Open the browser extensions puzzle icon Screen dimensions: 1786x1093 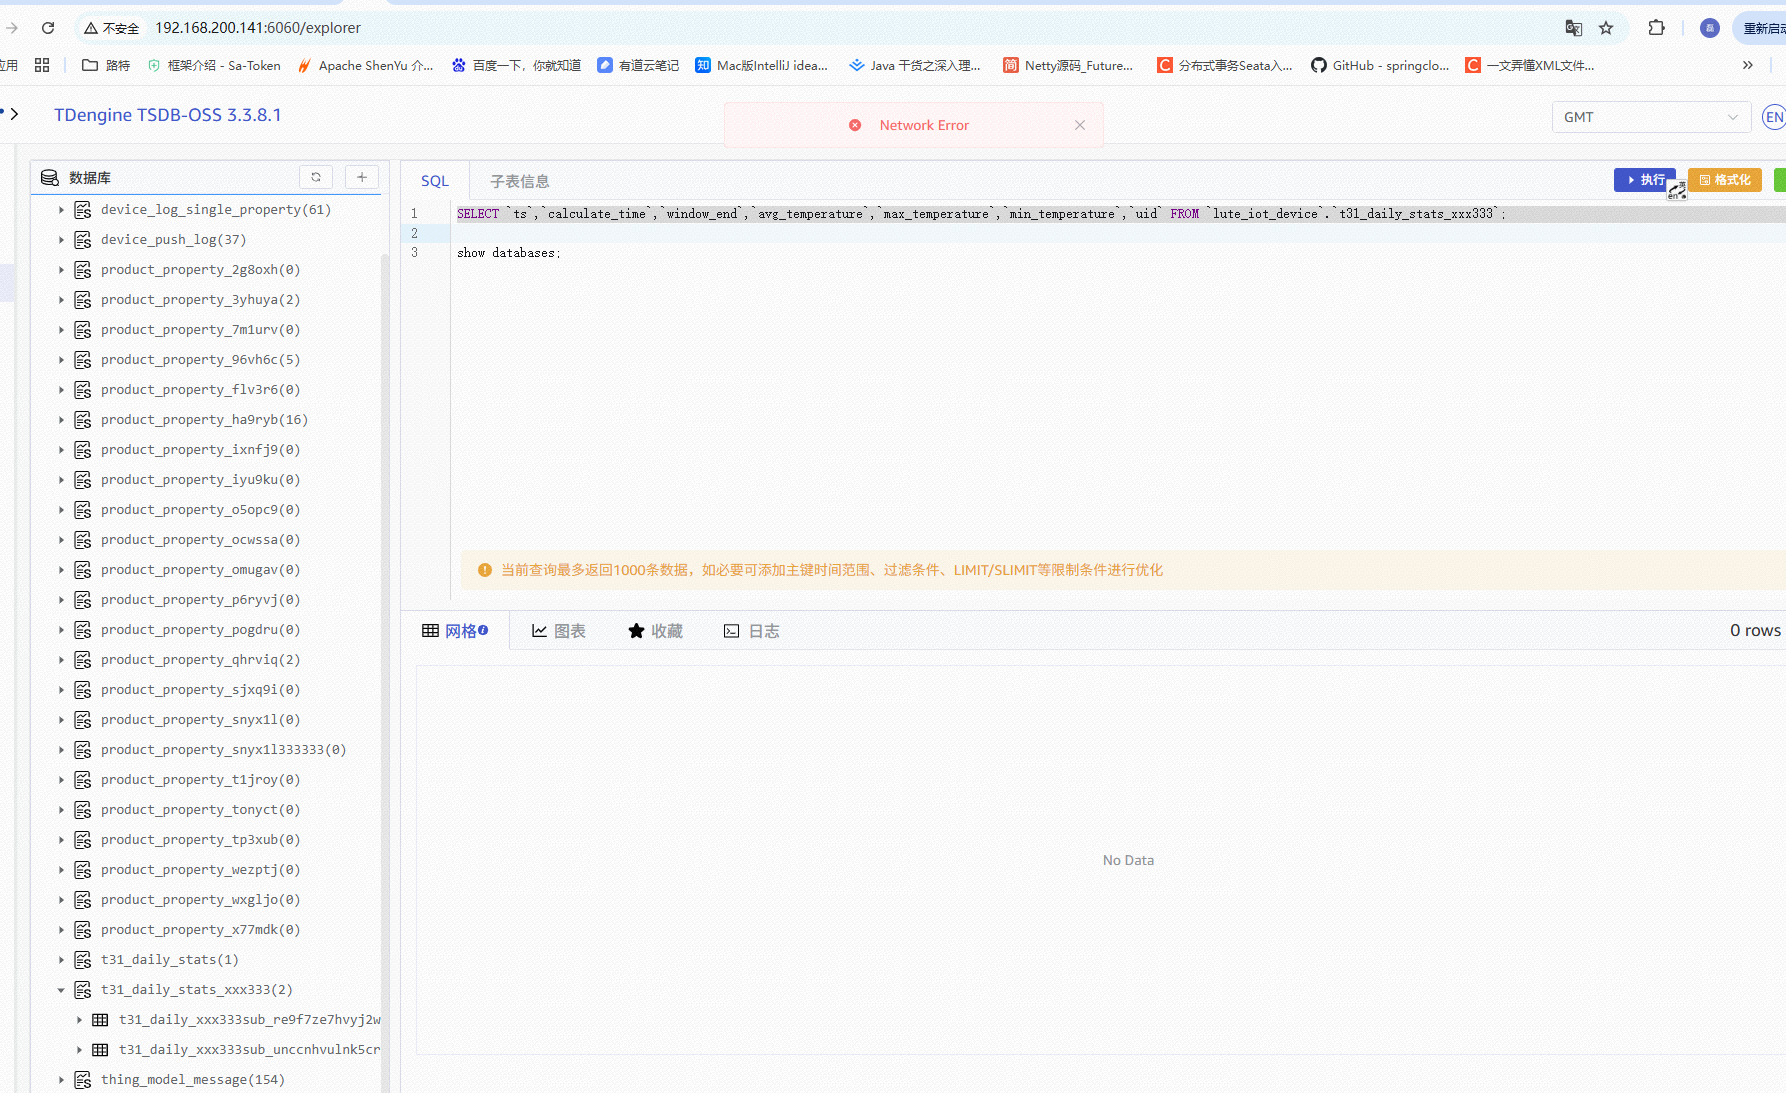tap(1657, 28)
